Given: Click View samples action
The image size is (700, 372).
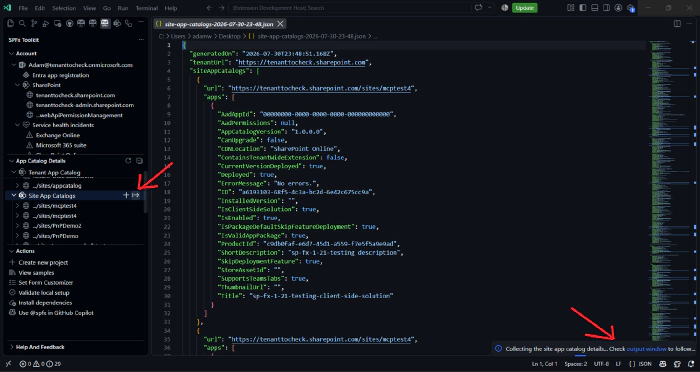Looking at the screenshot, I should coord(32,272).
